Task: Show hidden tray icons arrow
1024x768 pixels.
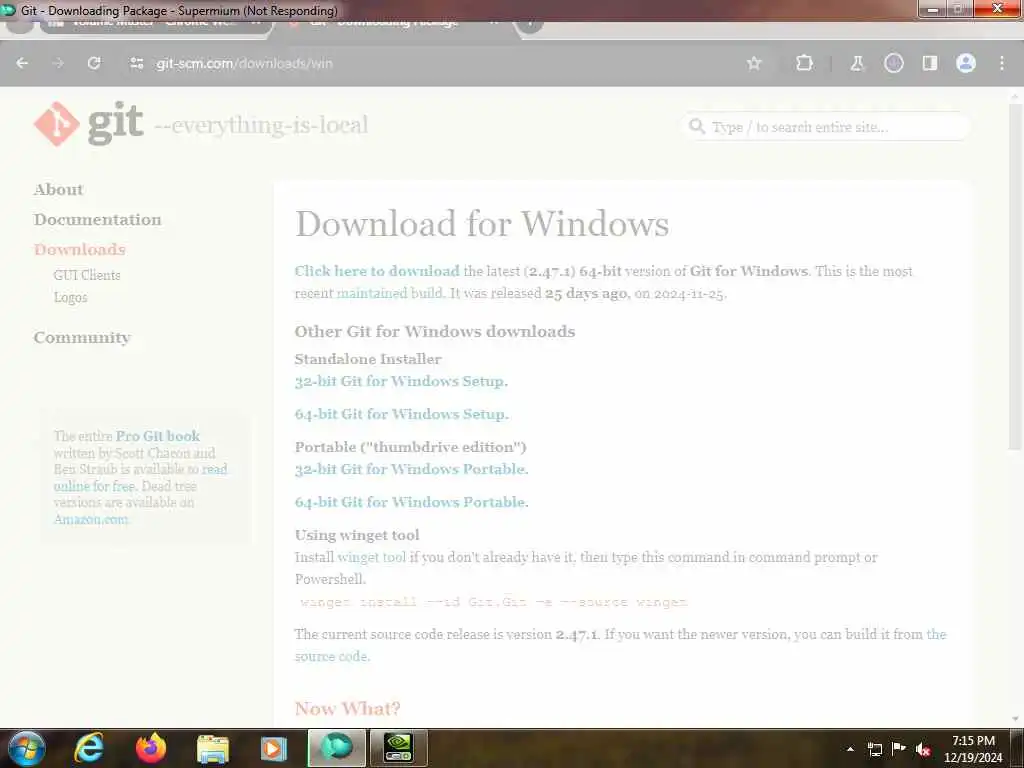Action: (x=850, y=748)
